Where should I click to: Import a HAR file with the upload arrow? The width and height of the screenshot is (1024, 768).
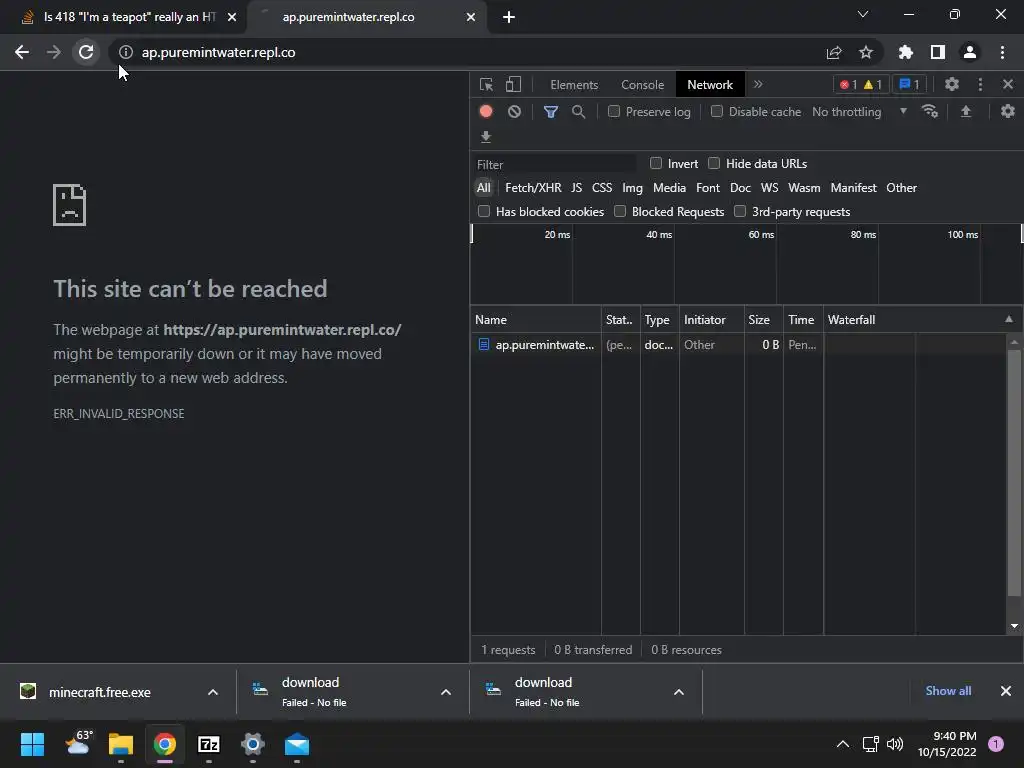point(966,112)
